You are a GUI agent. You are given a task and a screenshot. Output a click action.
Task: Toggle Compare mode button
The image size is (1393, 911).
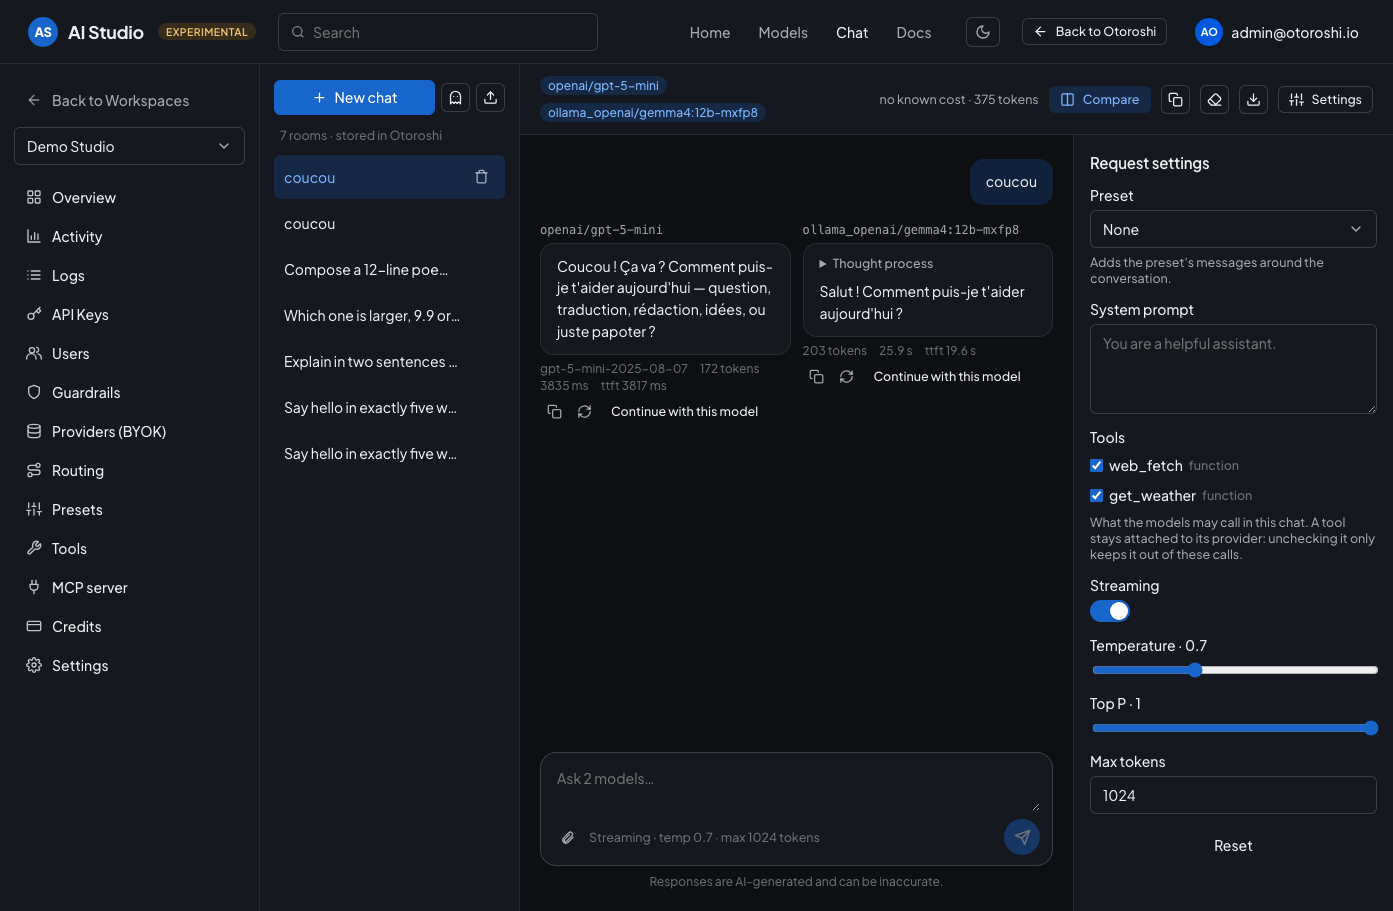click(1100, 99)
